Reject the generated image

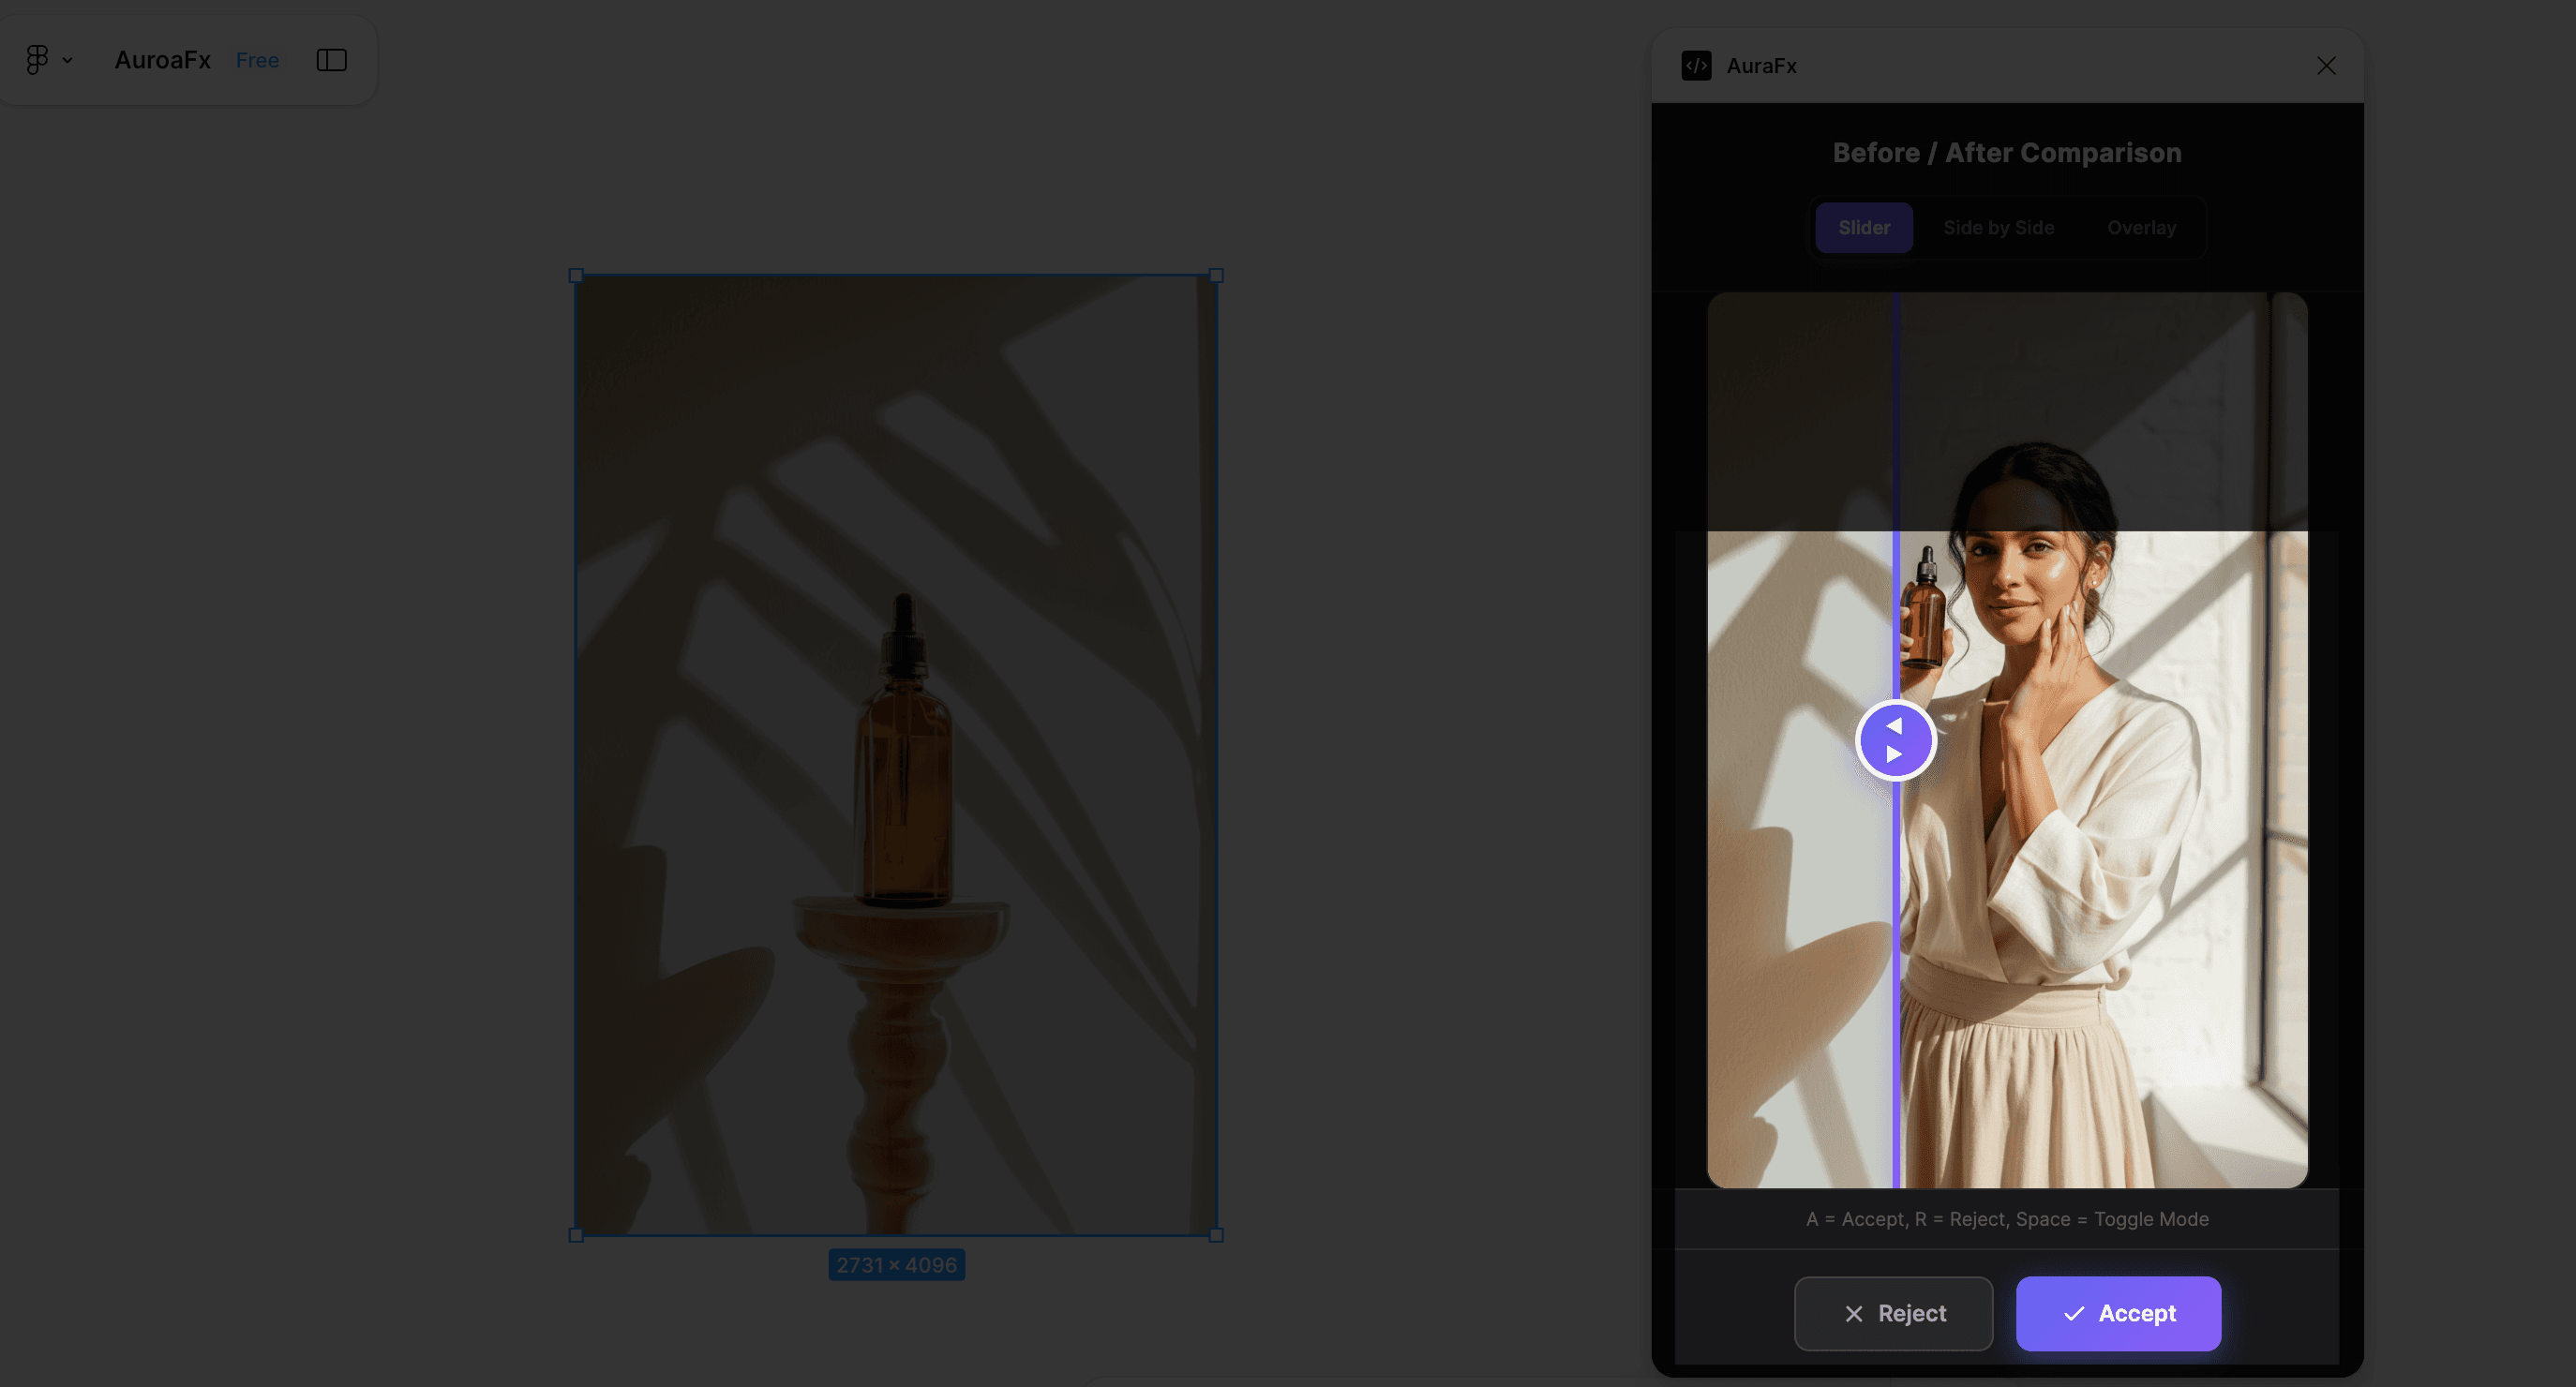pyautogui.click(x=1893, y=1313)
